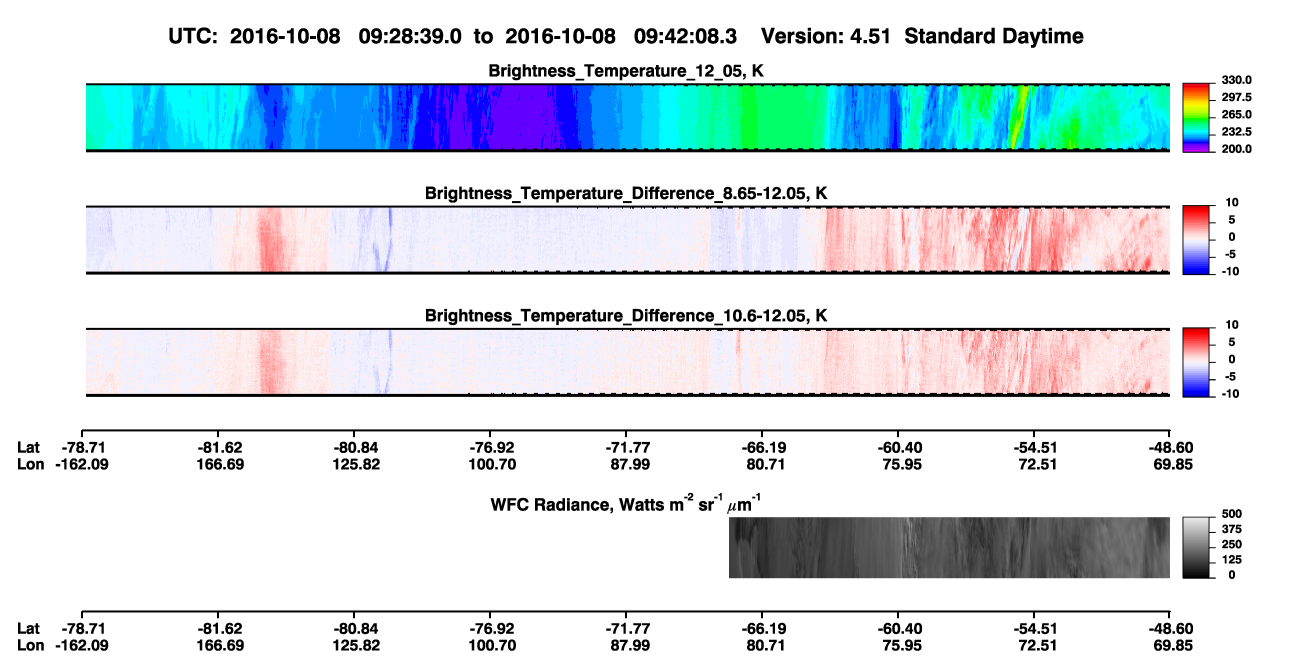Viewport: 1300px width, 667px height.
Task: Select the WFC Radiance grayscale image strip
Action: (949, 547)
